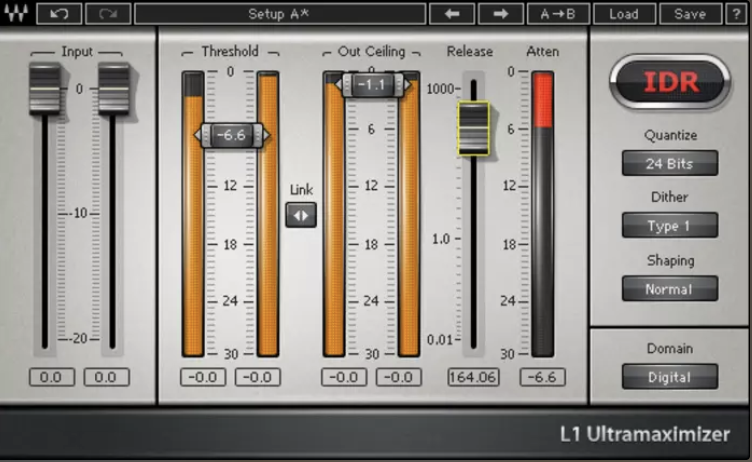Go to next preset with right arrow
Screen dimensions: 752x462
coord(500,13)
